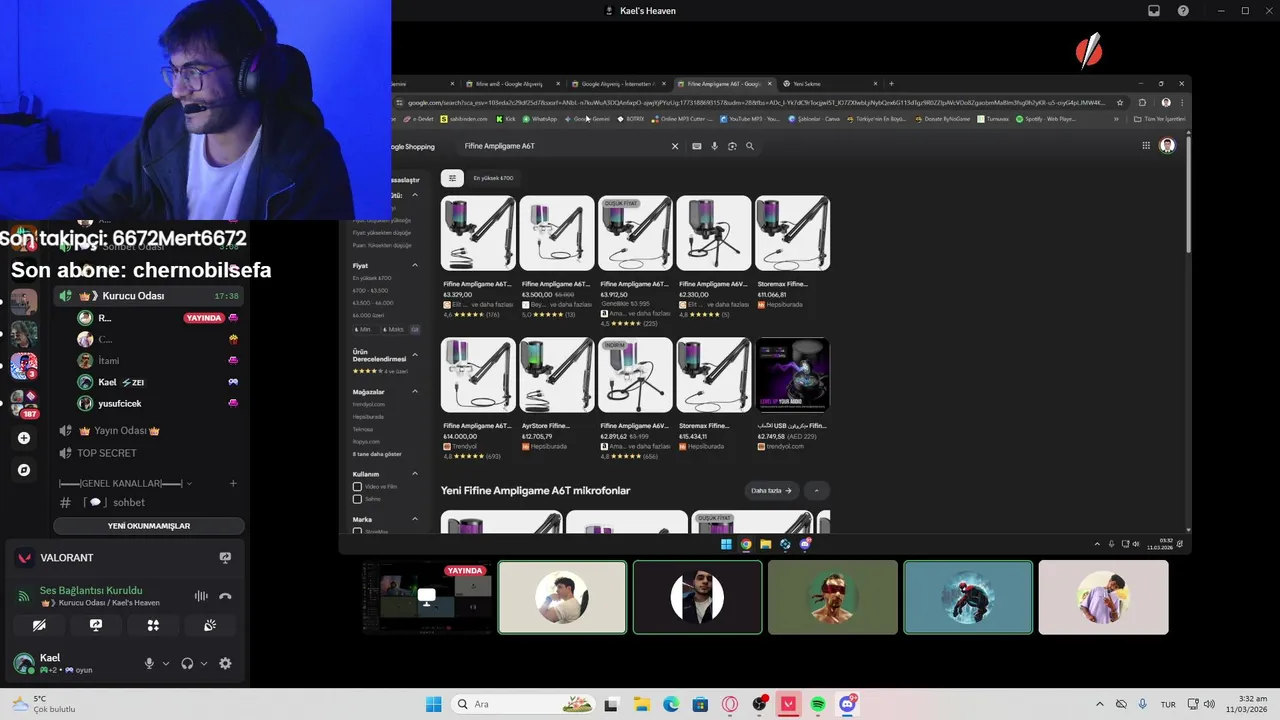The width and height of the screenshot is (1280, 720).
Task: Collapse the GENEL KANALLAR category
Action: [125, 484]
